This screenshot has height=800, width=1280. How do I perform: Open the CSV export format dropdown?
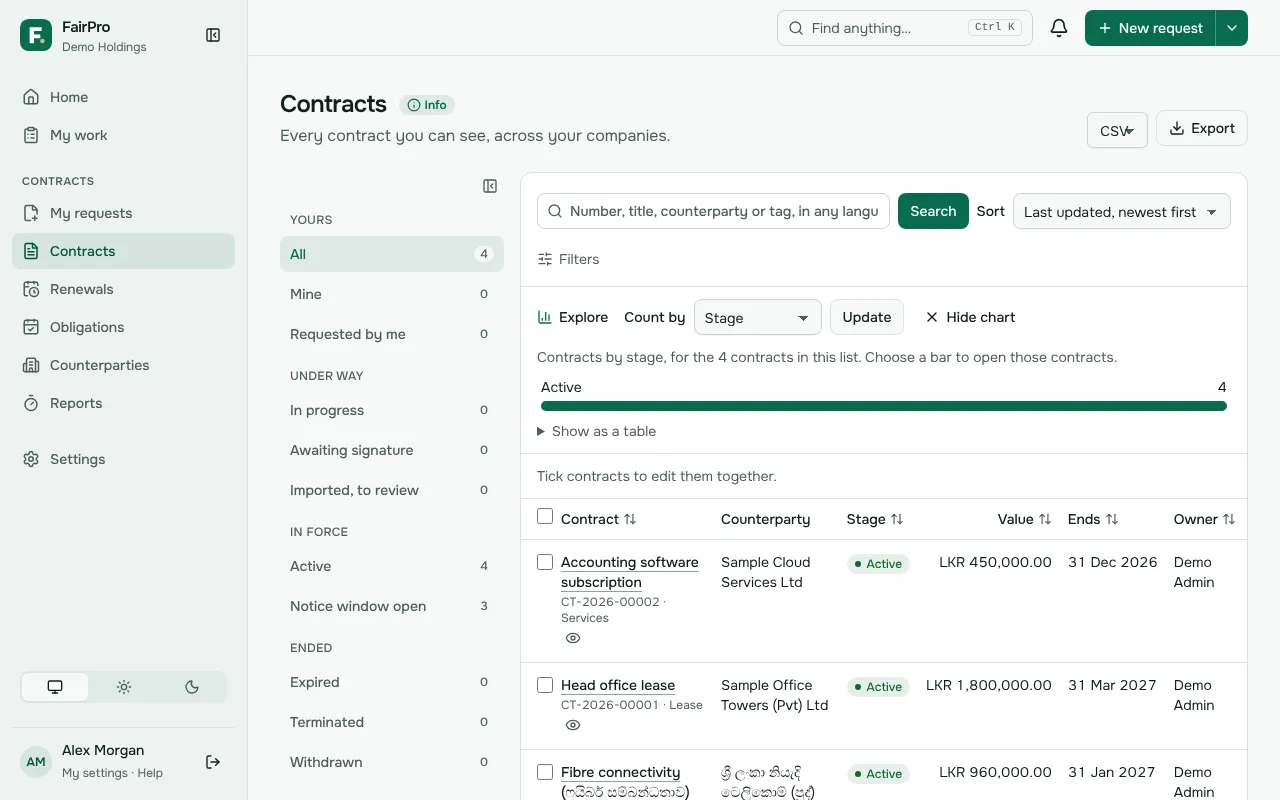pos(1117,130)
